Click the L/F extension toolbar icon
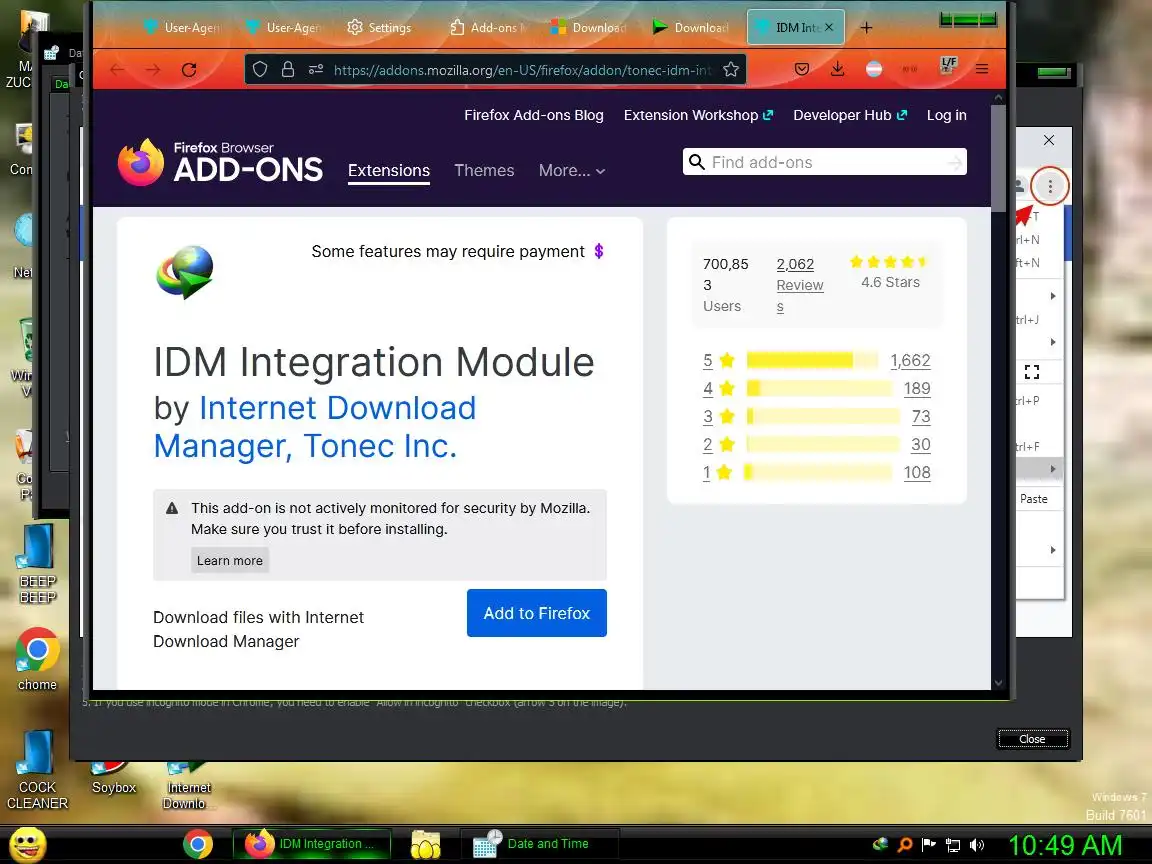 click(948, 66)
